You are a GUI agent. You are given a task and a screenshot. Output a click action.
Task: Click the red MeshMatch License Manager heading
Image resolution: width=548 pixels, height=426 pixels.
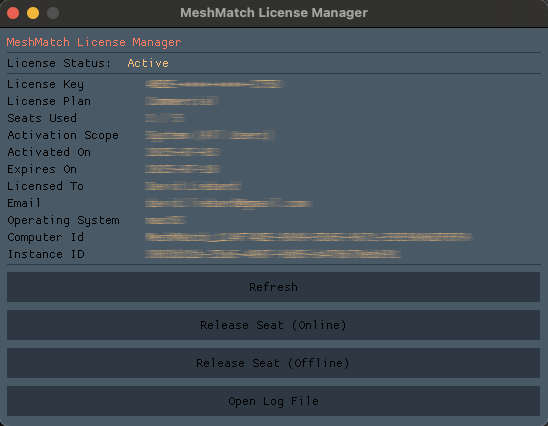(x=94, y=42)
